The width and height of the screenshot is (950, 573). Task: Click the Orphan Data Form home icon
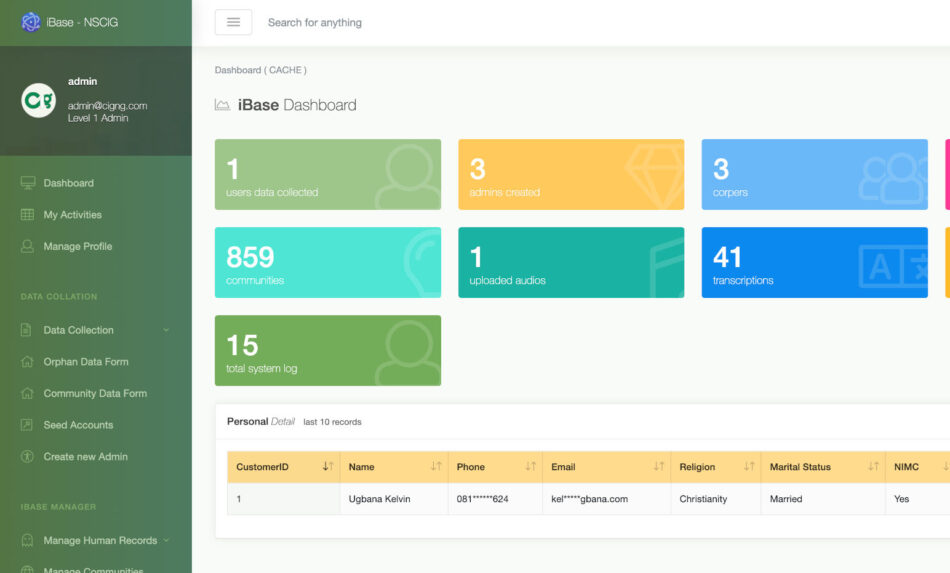click(27, 362)
